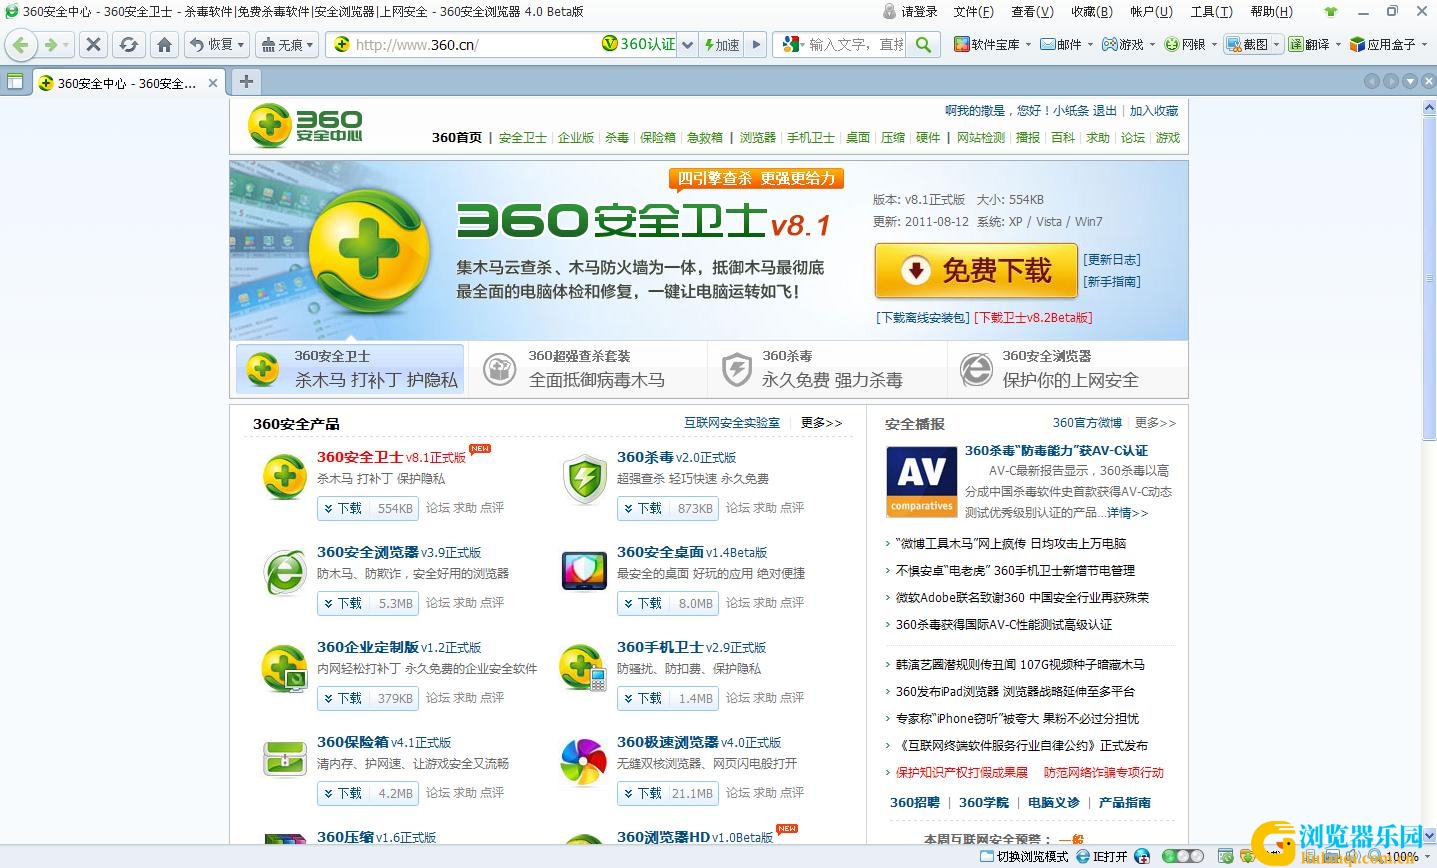Click the 360杀毒 green shield icon
Image resolution: width=1437 pixels, height=868 pixels.
(584, 478)
